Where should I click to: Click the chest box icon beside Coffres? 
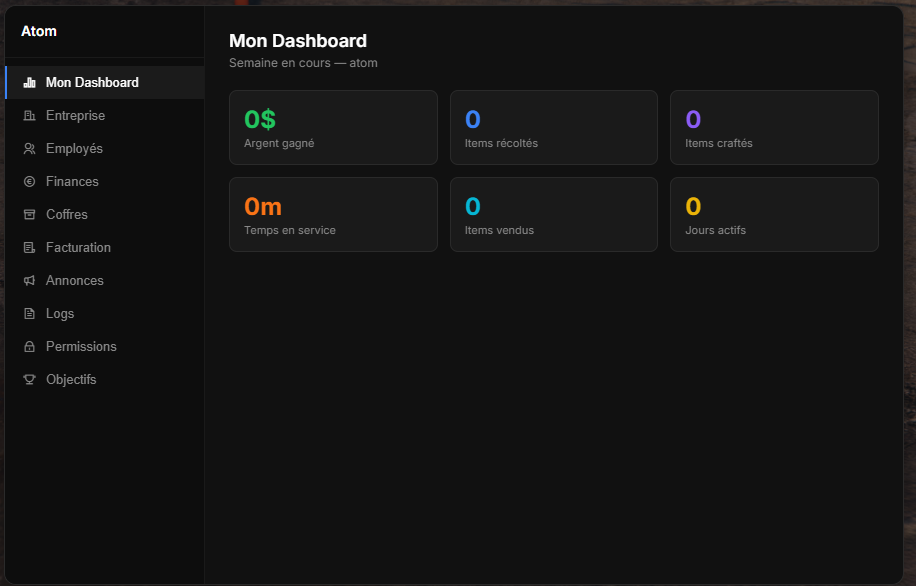click(x=29, y=215)
